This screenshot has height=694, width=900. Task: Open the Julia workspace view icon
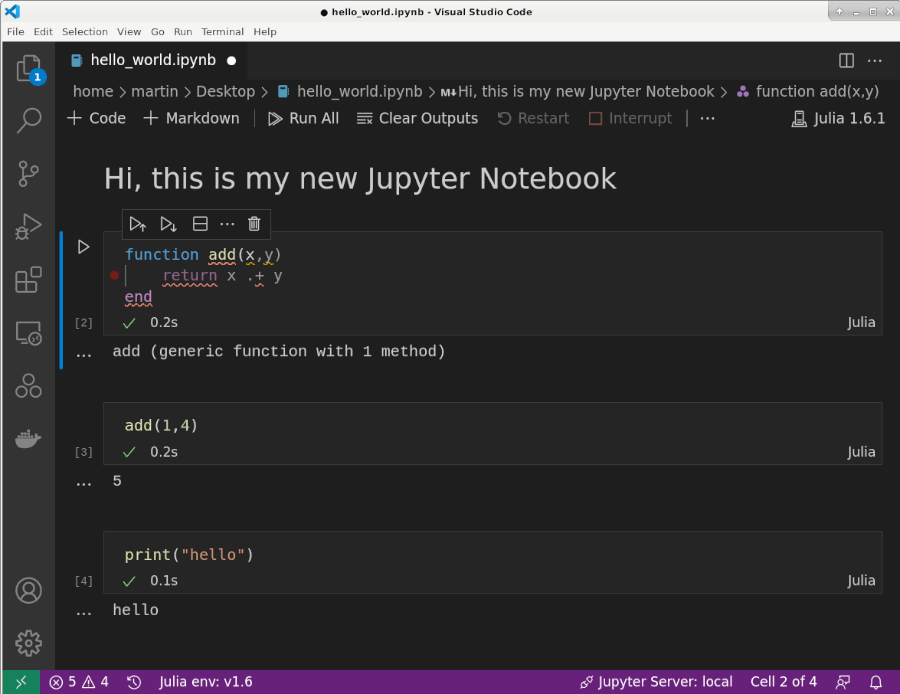pyautogui.click(x=29, y=386)
